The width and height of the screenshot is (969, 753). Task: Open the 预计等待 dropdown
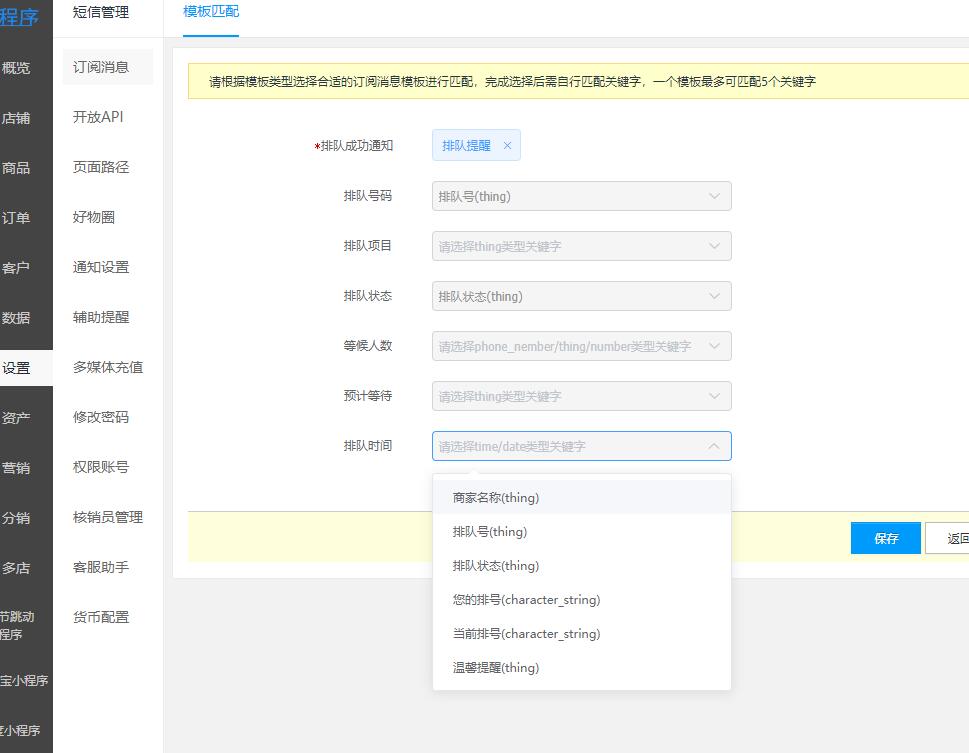[x=581, y=396]
